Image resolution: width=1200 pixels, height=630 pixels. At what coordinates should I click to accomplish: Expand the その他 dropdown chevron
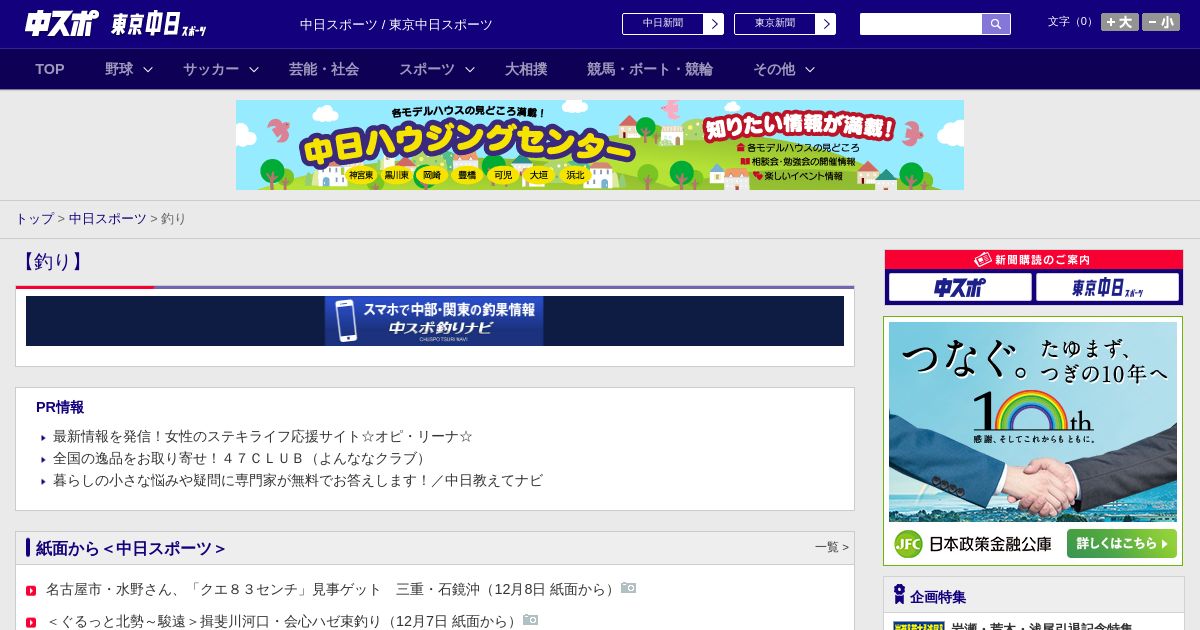click(x=810, y=69)
